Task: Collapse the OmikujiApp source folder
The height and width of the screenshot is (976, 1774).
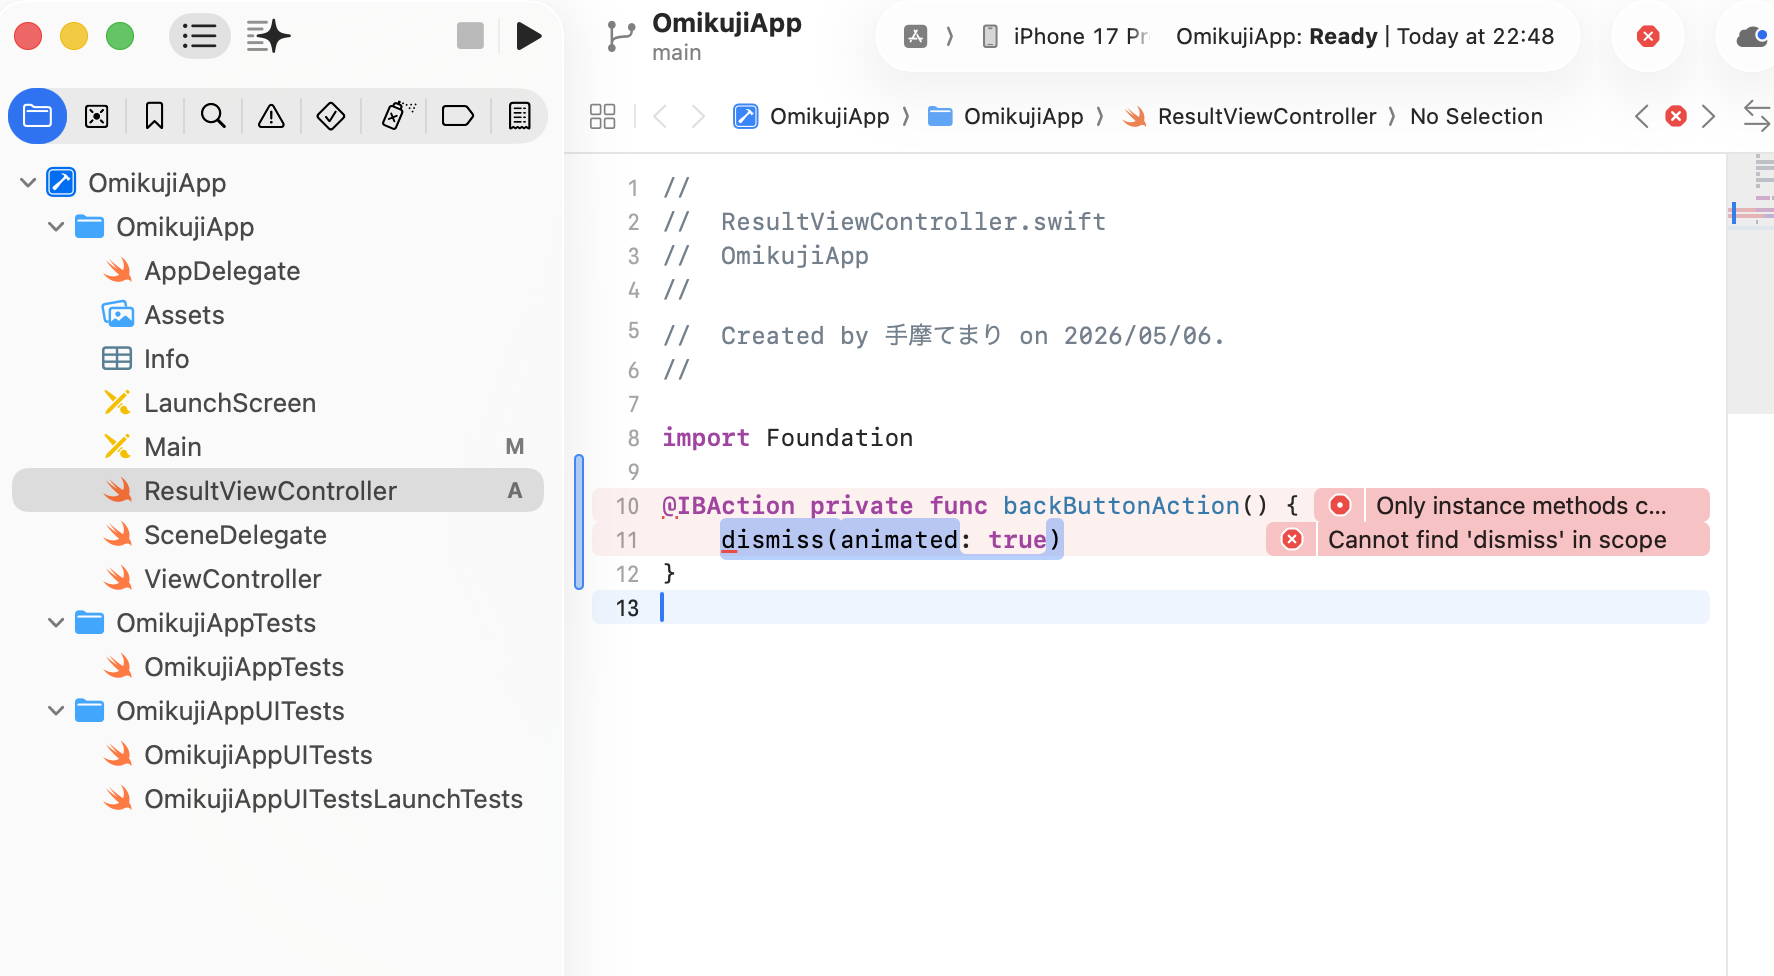Action: tap(56, 226)
